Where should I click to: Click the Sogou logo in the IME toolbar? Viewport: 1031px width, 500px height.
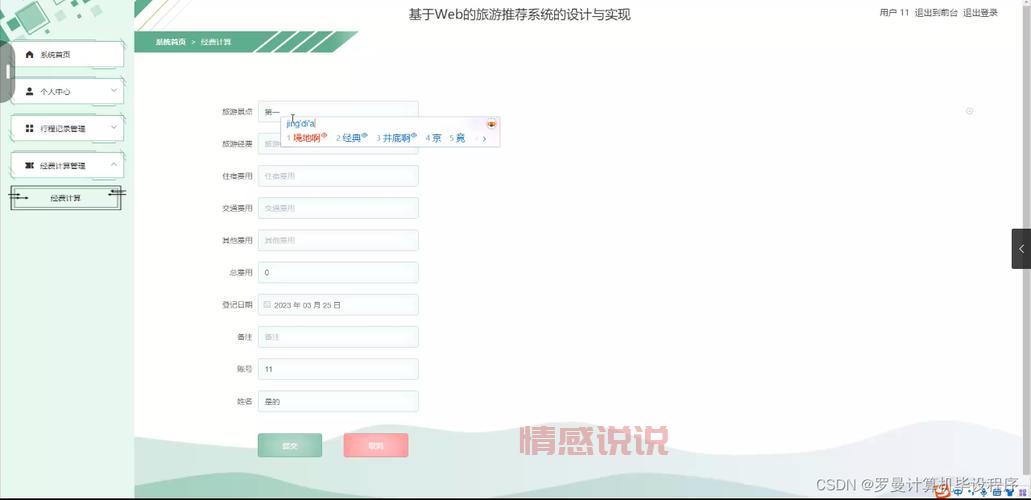942,491
